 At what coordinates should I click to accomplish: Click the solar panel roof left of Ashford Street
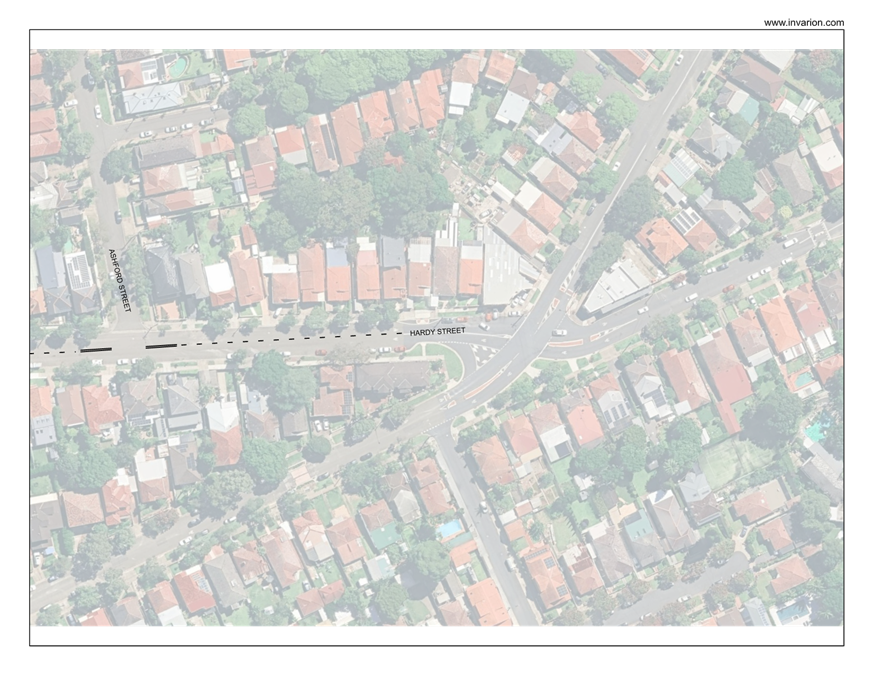coord(77,270)
